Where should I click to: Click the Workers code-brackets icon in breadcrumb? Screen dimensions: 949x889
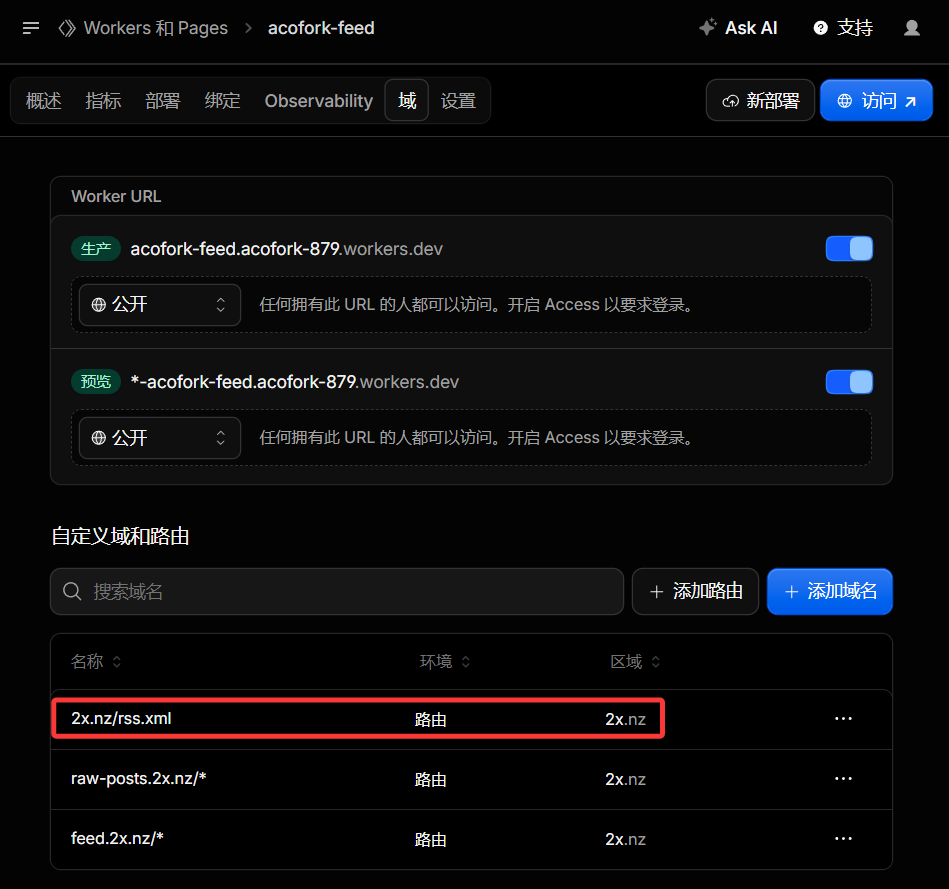(67, 28)
